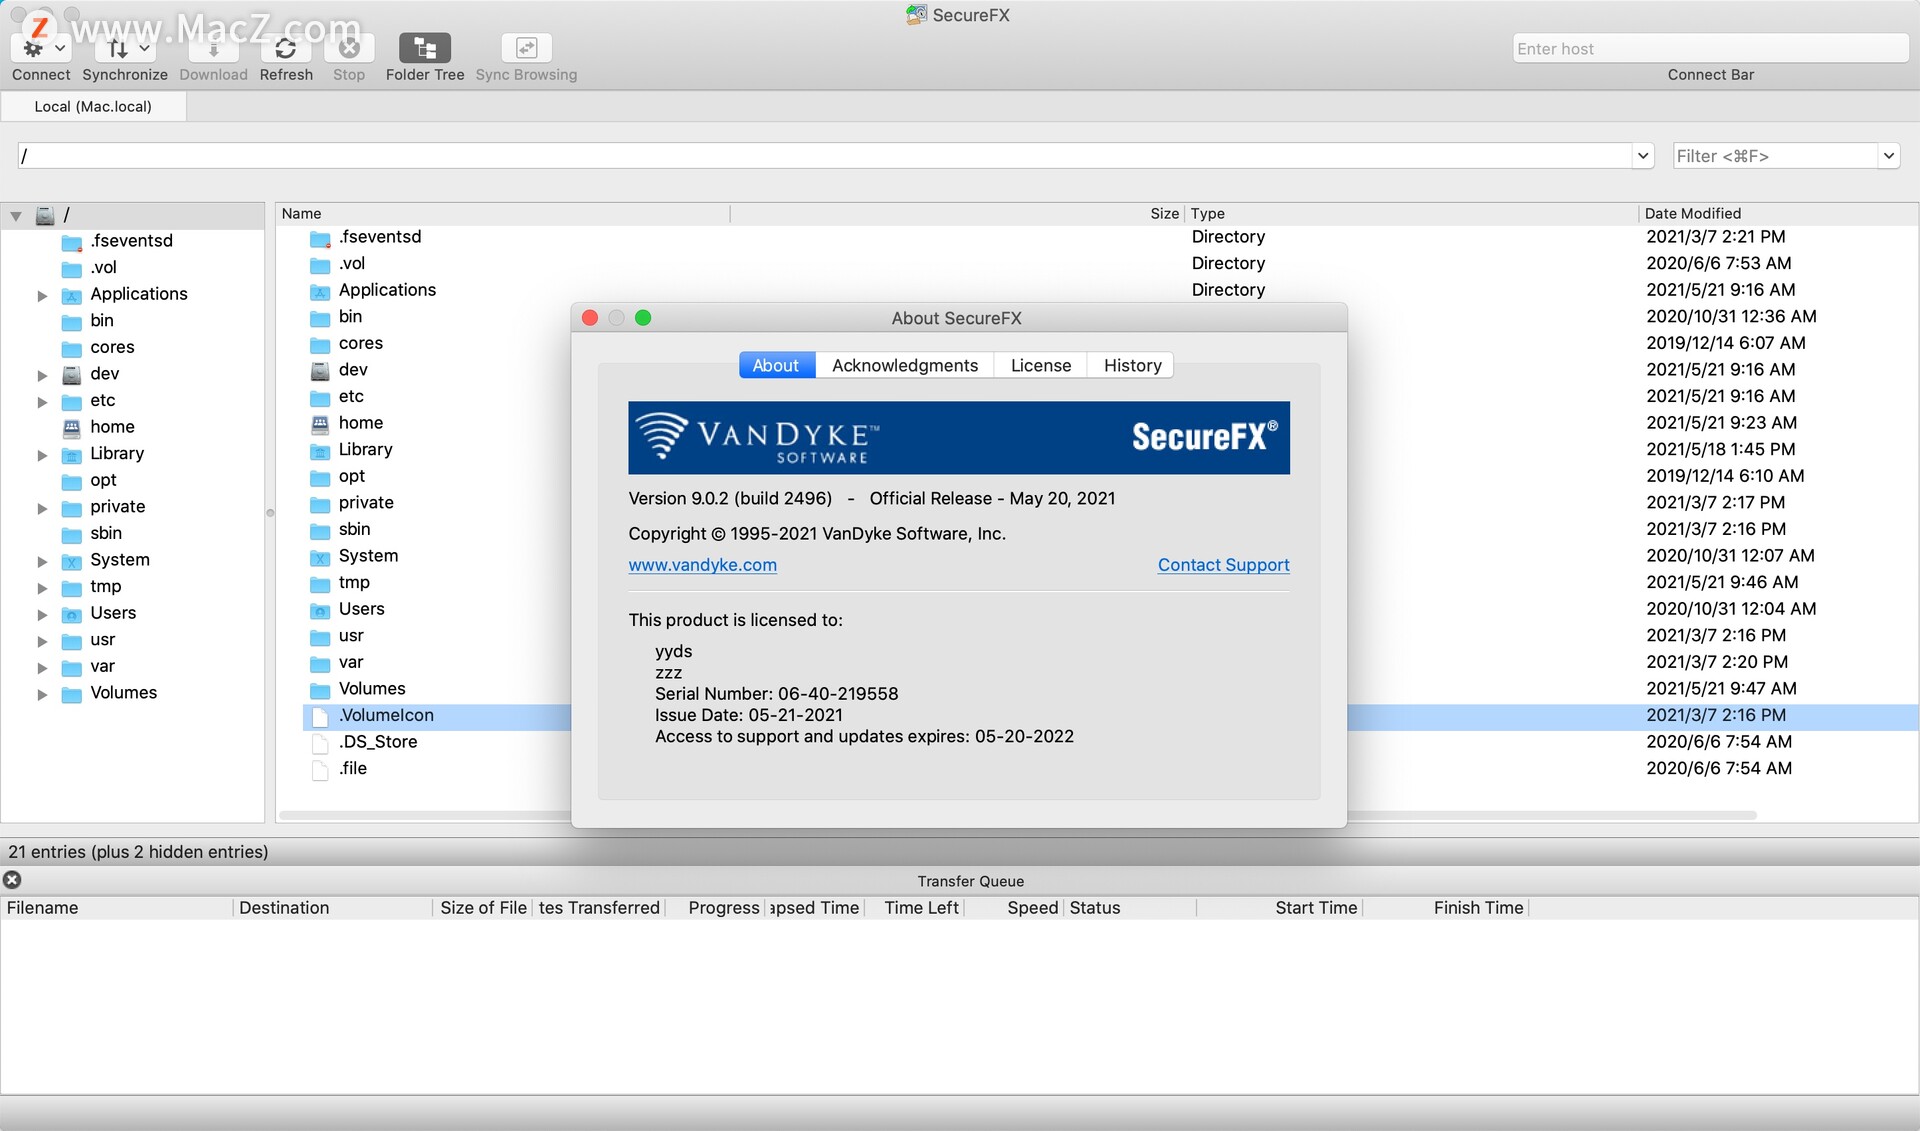Screen dimensions: 1920x1131
Task: Click root drive icon in folder tree
Action: point(45,215)
